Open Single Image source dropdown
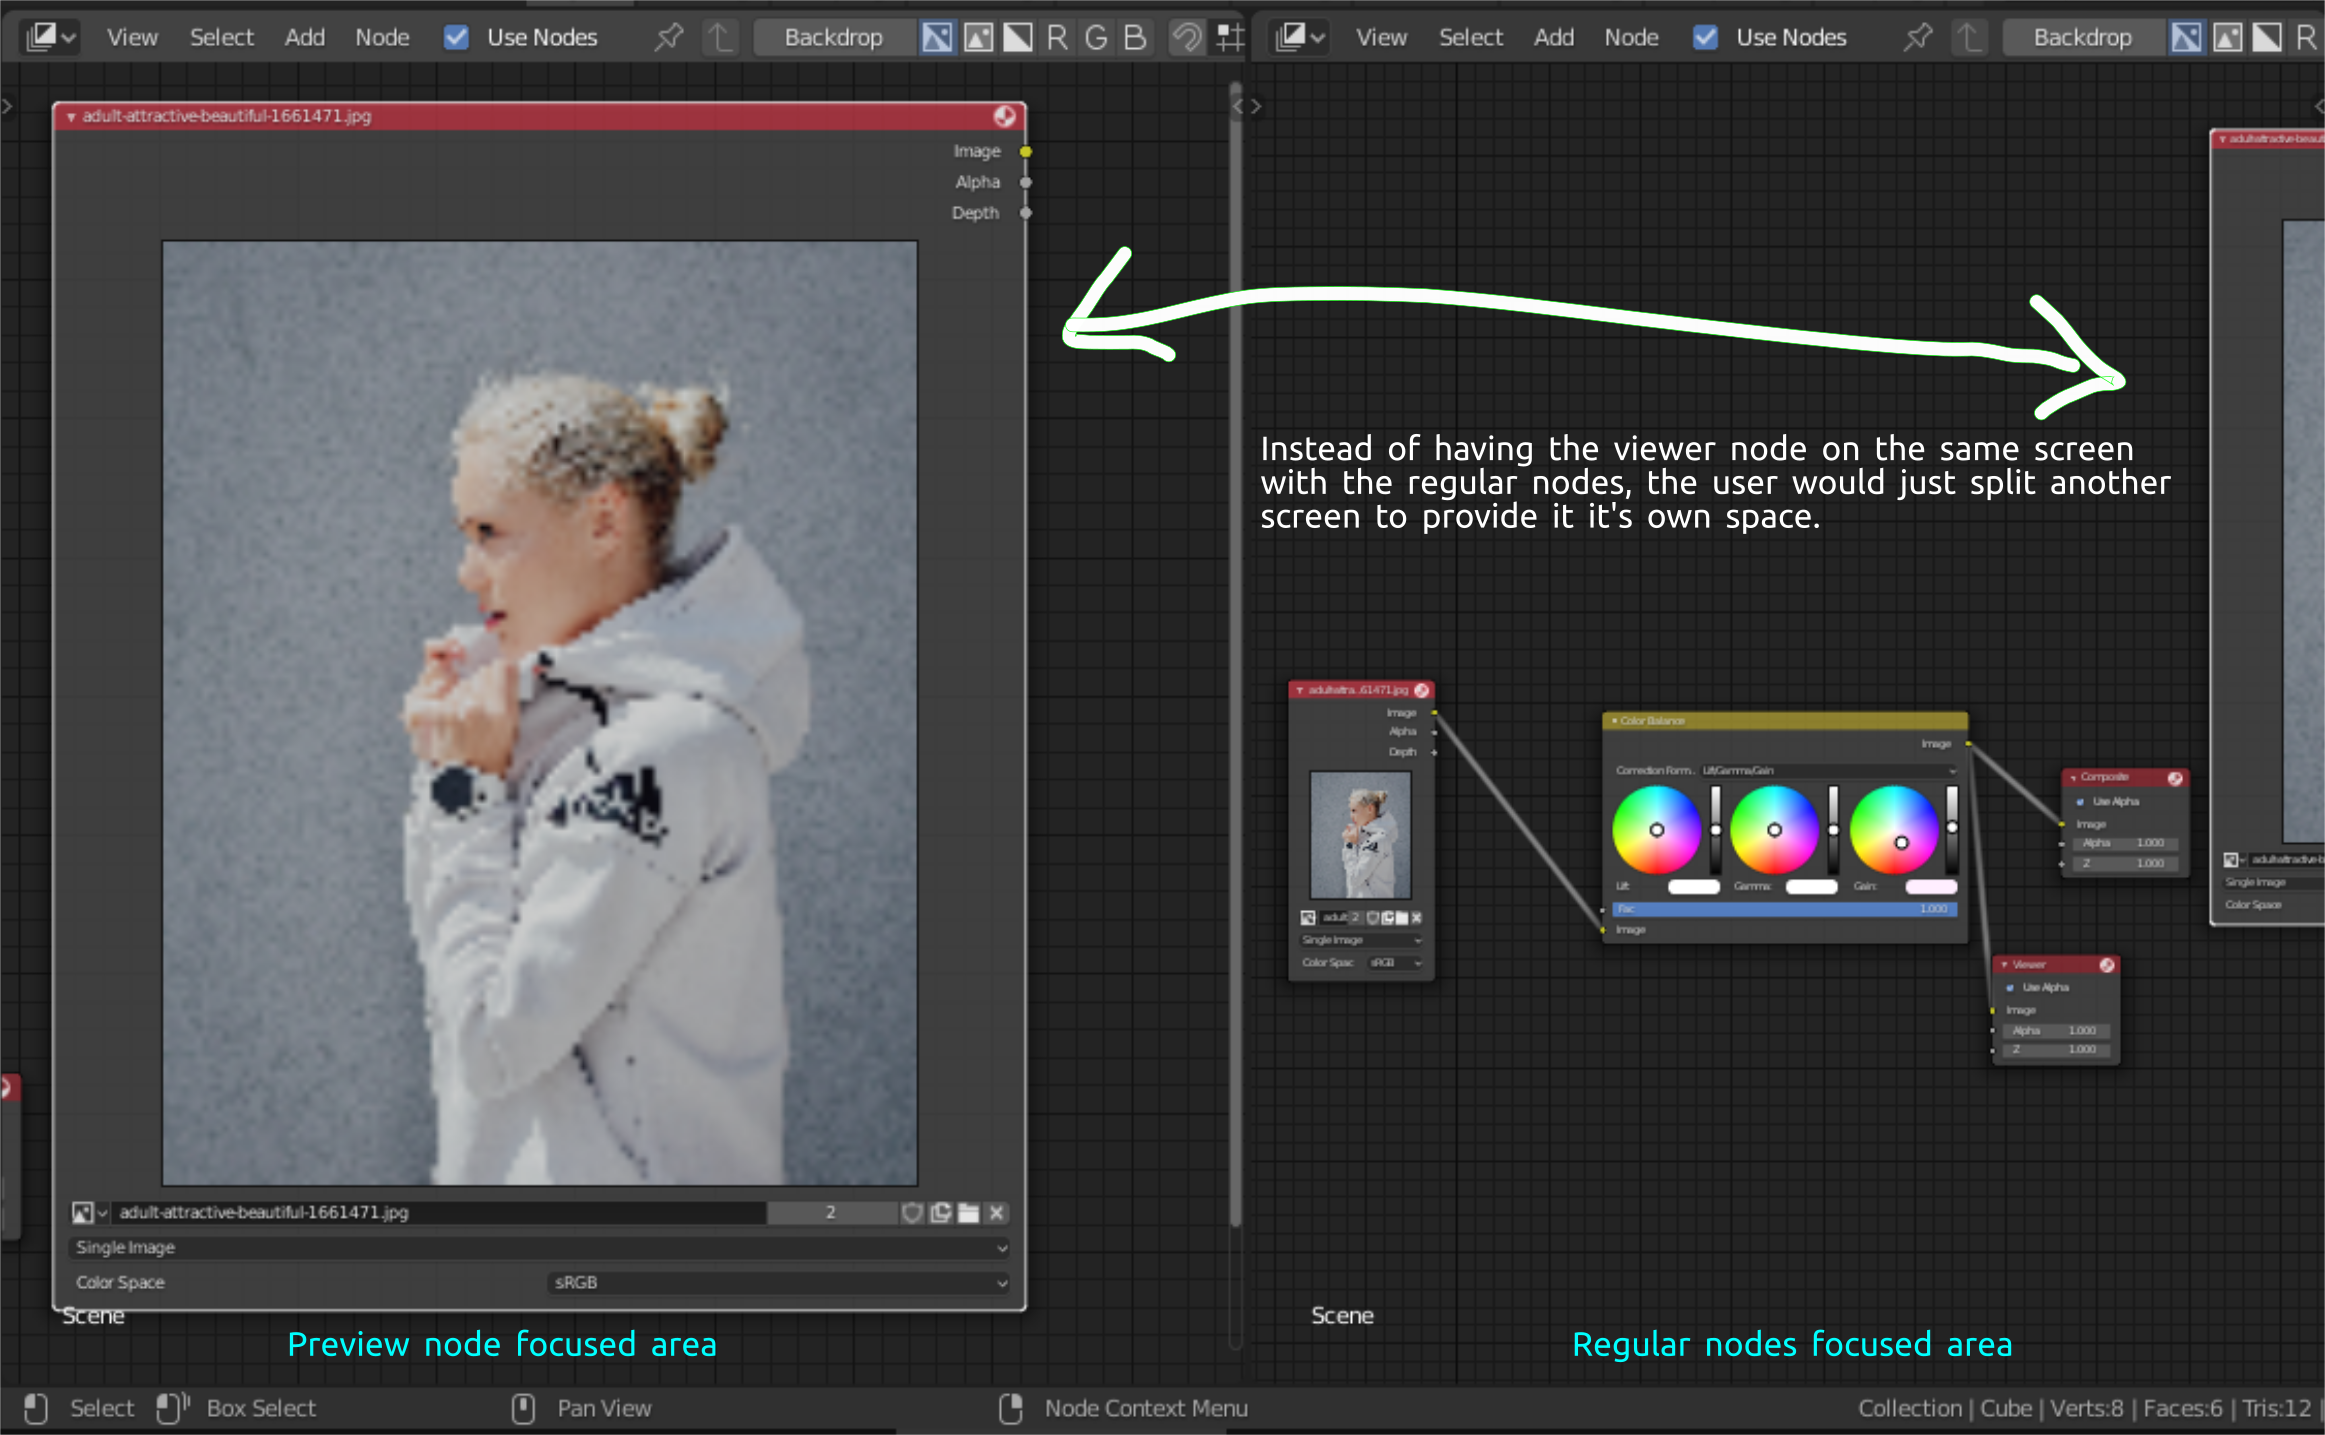 540,1248
